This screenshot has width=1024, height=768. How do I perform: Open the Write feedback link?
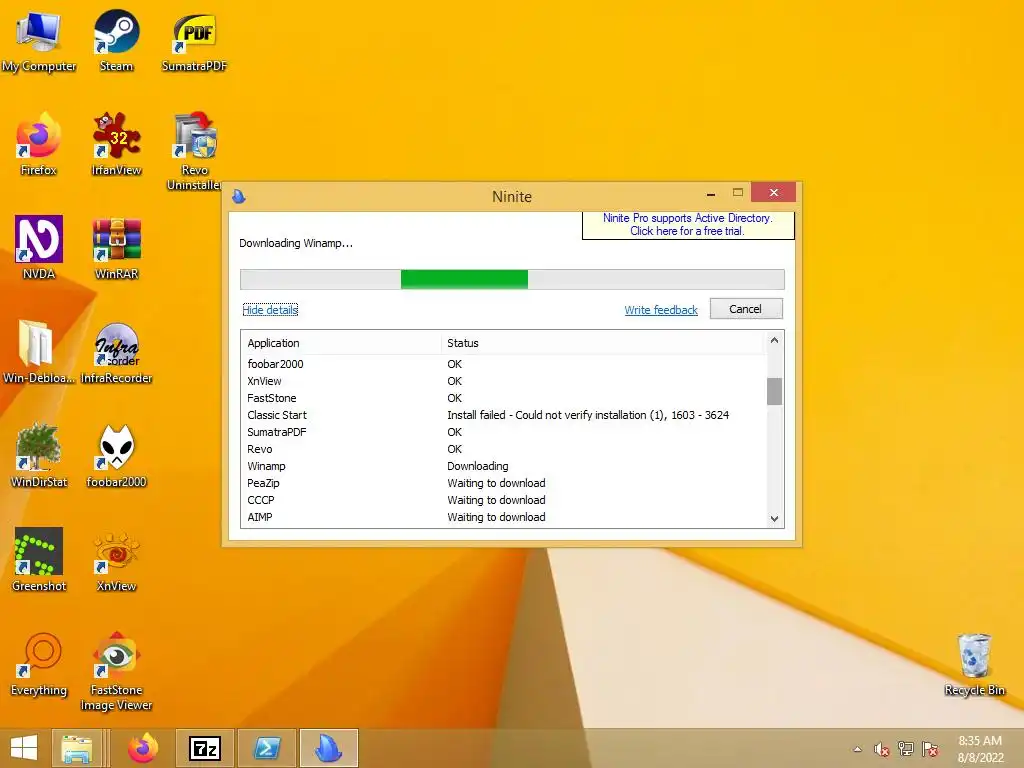click(661, 310)
